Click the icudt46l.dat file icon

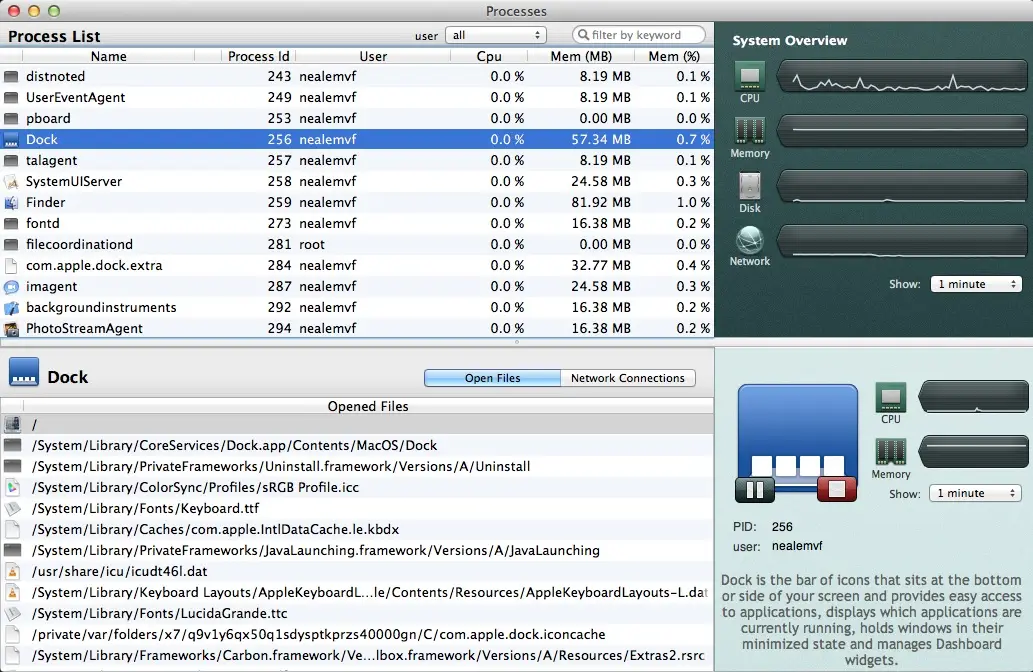click(13, 572)
